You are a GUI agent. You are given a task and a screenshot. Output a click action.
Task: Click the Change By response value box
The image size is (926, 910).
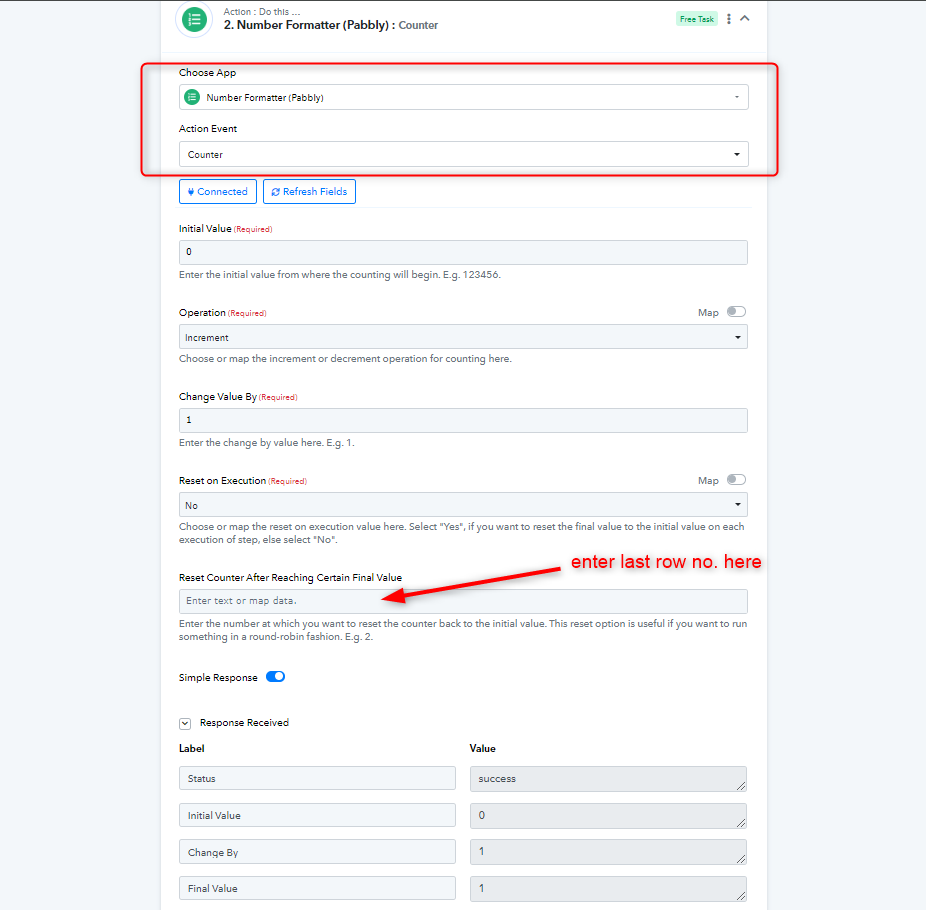[x=608, y=852]
